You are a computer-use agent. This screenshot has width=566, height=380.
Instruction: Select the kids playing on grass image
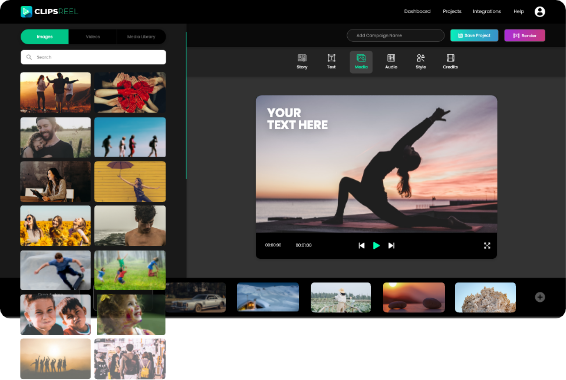(x=130, y=270)
